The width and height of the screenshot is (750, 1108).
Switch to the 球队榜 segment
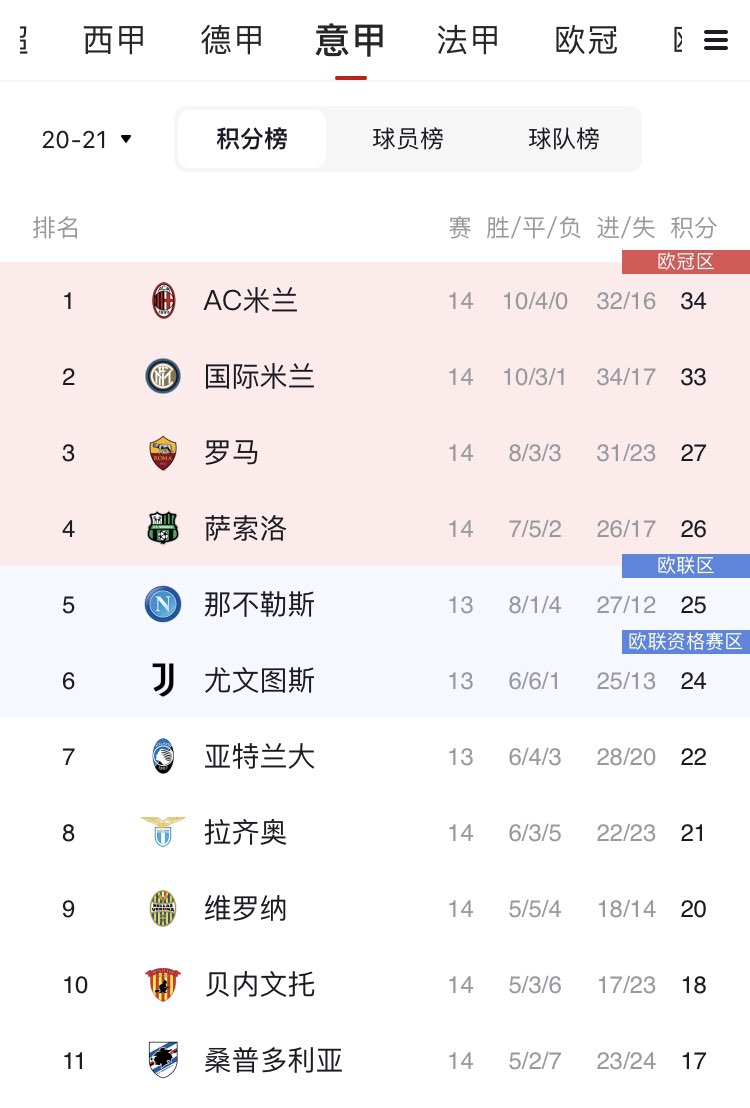tap(564, 139)
